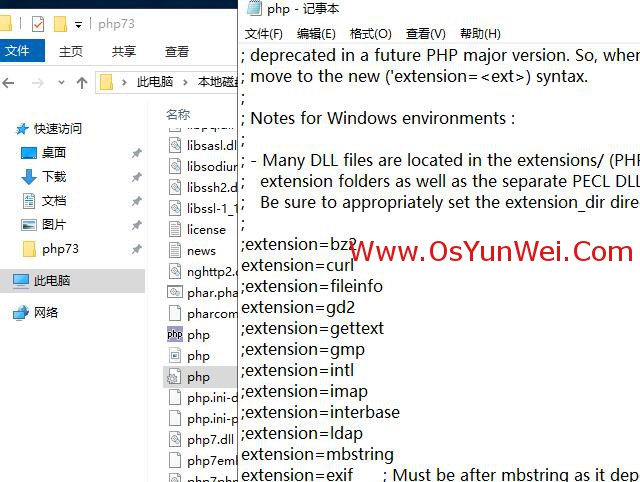Image resolution: width=640 pixels, height=482 pixels.
Task: Click the 名称 column header
Action: pyautogui.click(x=178, y=114)
